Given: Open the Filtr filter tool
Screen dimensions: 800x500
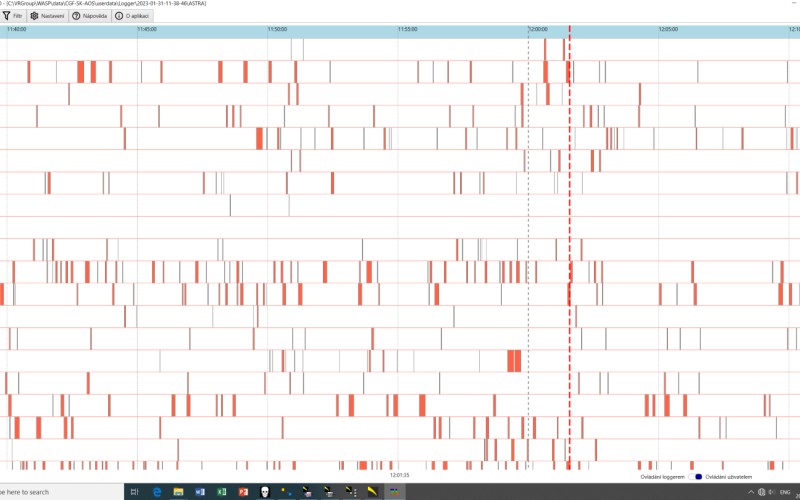Looking at the screenshot, I should pyautogui.click(x=12, y=16).
